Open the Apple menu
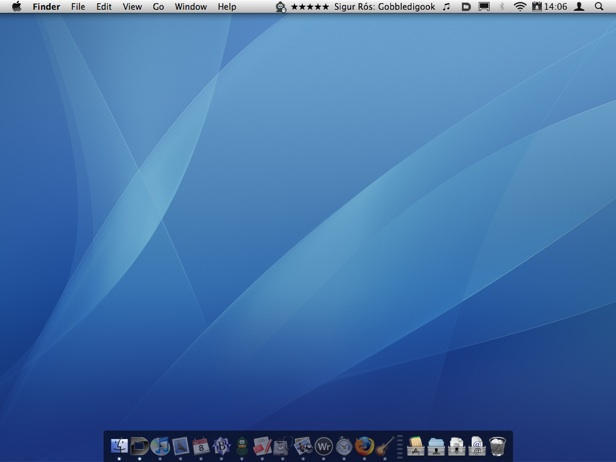Screen dimensions: 616x462 point(16,6)
